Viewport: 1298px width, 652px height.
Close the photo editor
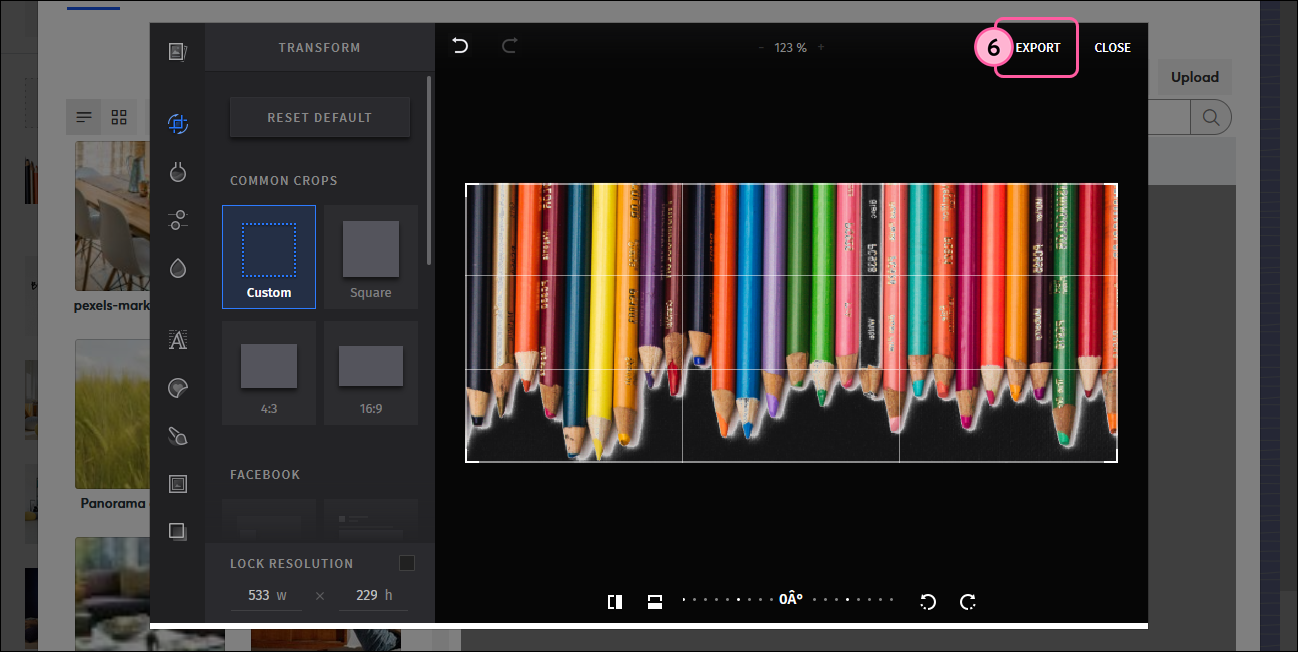pyautogui.click(x=1112, y=47)
